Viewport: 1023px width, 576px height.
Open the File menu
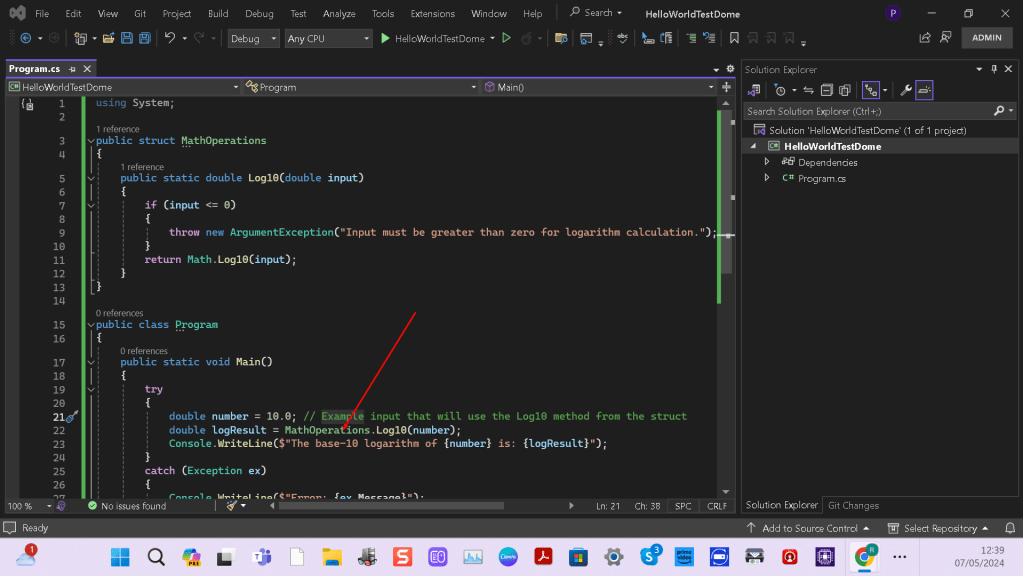[x=42, y=13]
